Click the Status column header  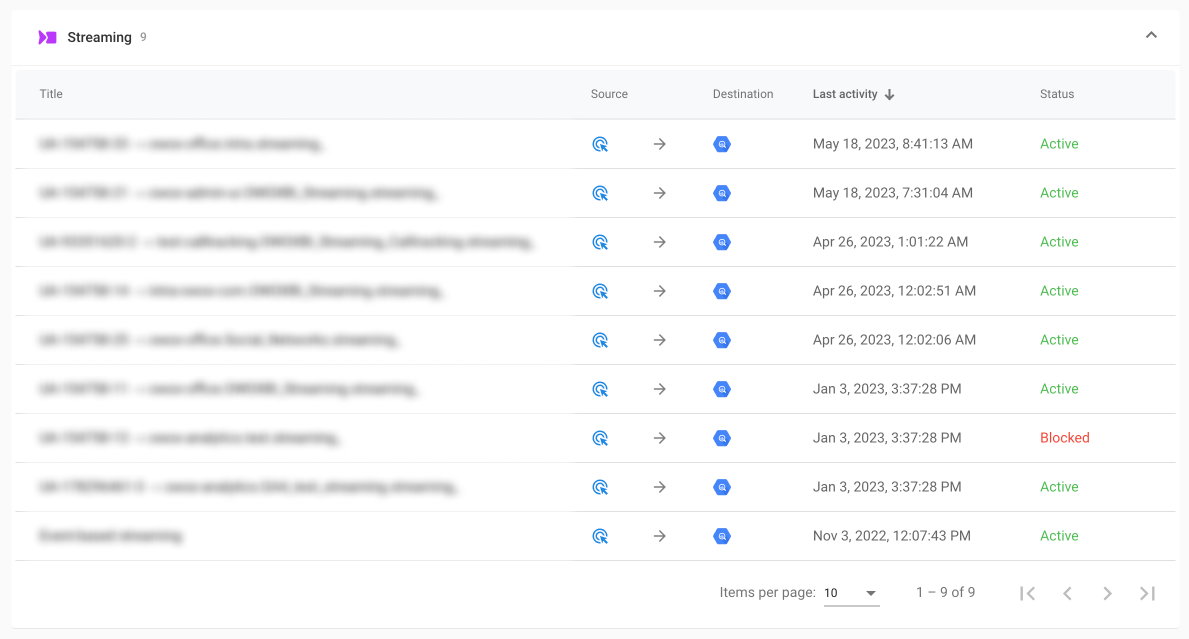(x=1056, y=94)
